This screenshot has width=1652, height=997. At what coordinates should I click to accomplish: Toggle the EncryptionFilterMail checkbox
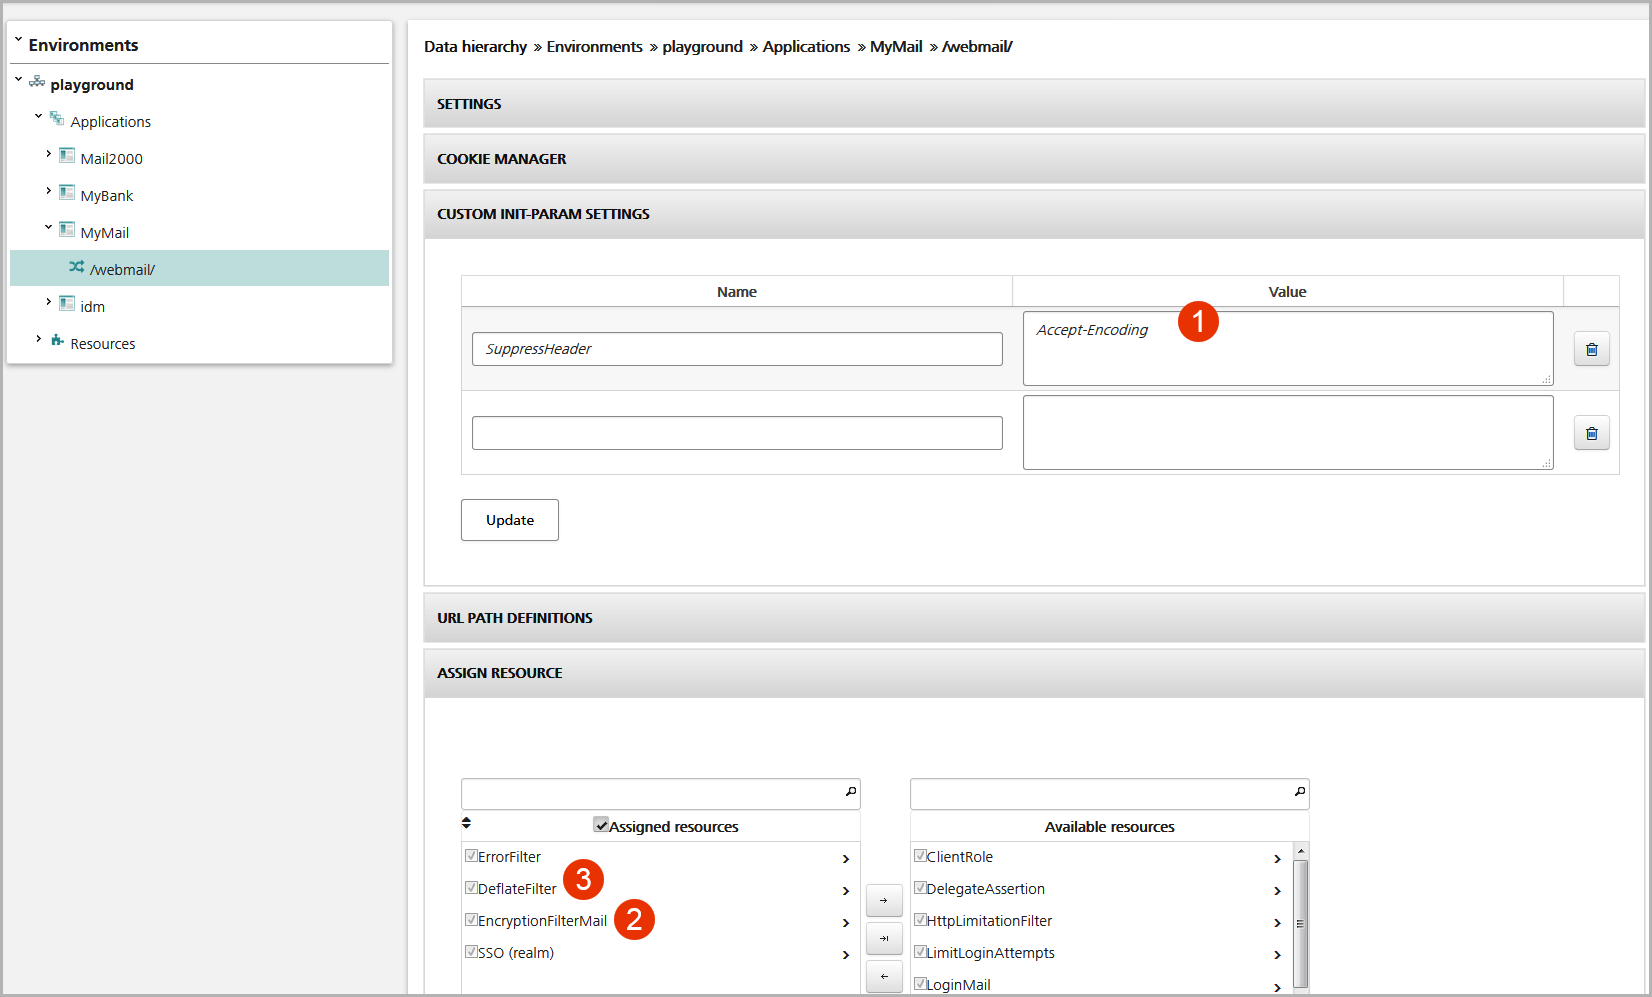point(471,920)
